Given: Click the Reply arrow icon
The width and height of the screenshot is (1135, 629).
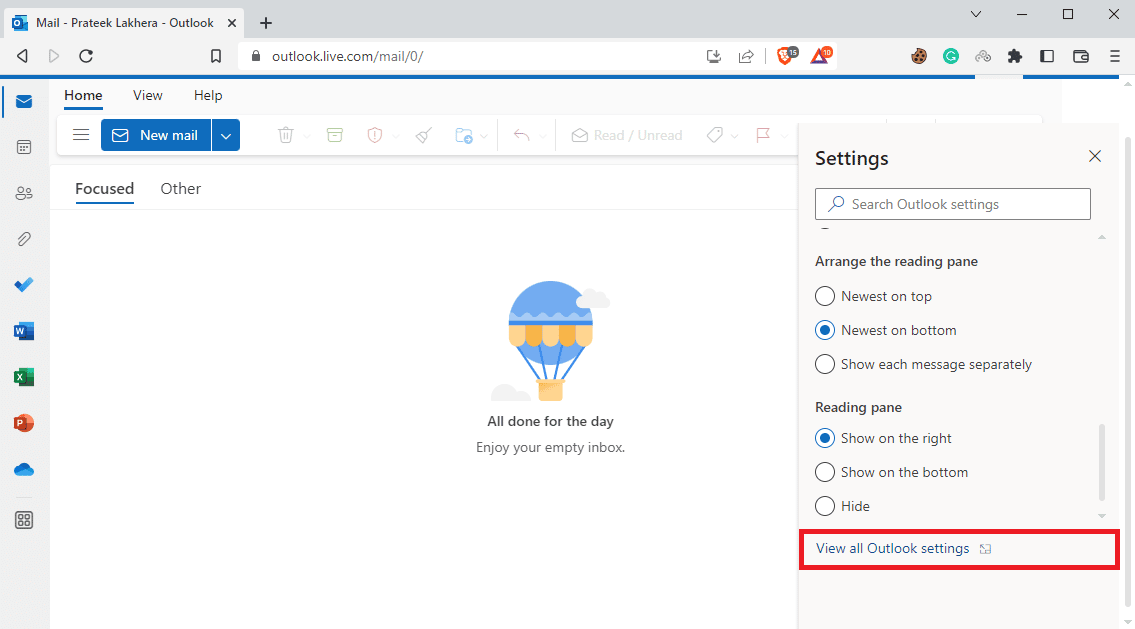Looking at the screenshot, I should point(522,135).
